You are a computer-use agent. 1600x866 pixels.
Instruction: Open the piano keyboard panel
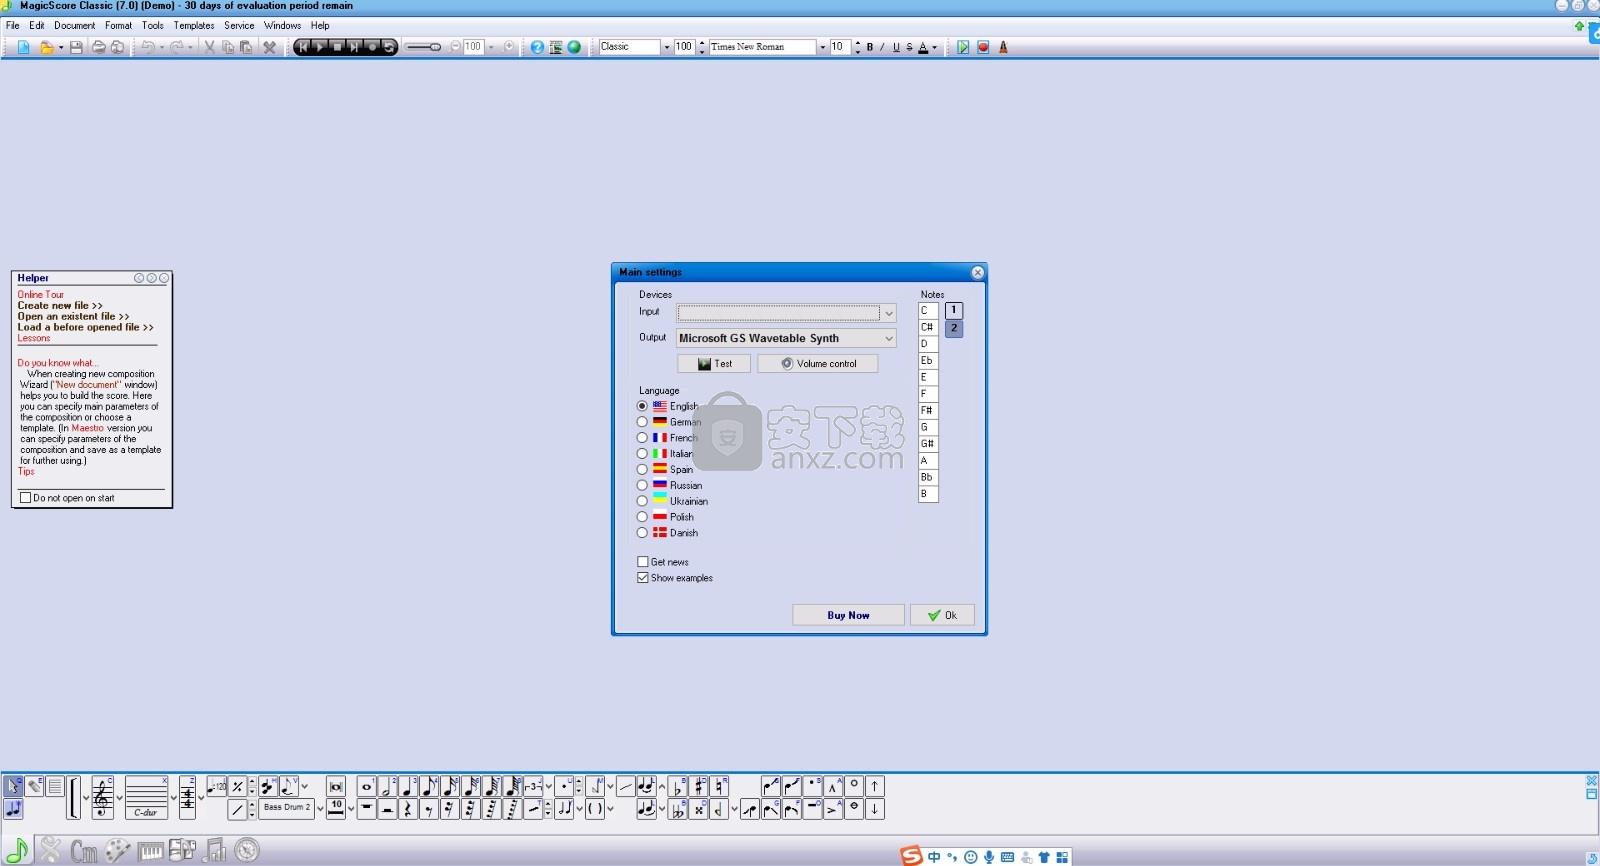point(151,851)
